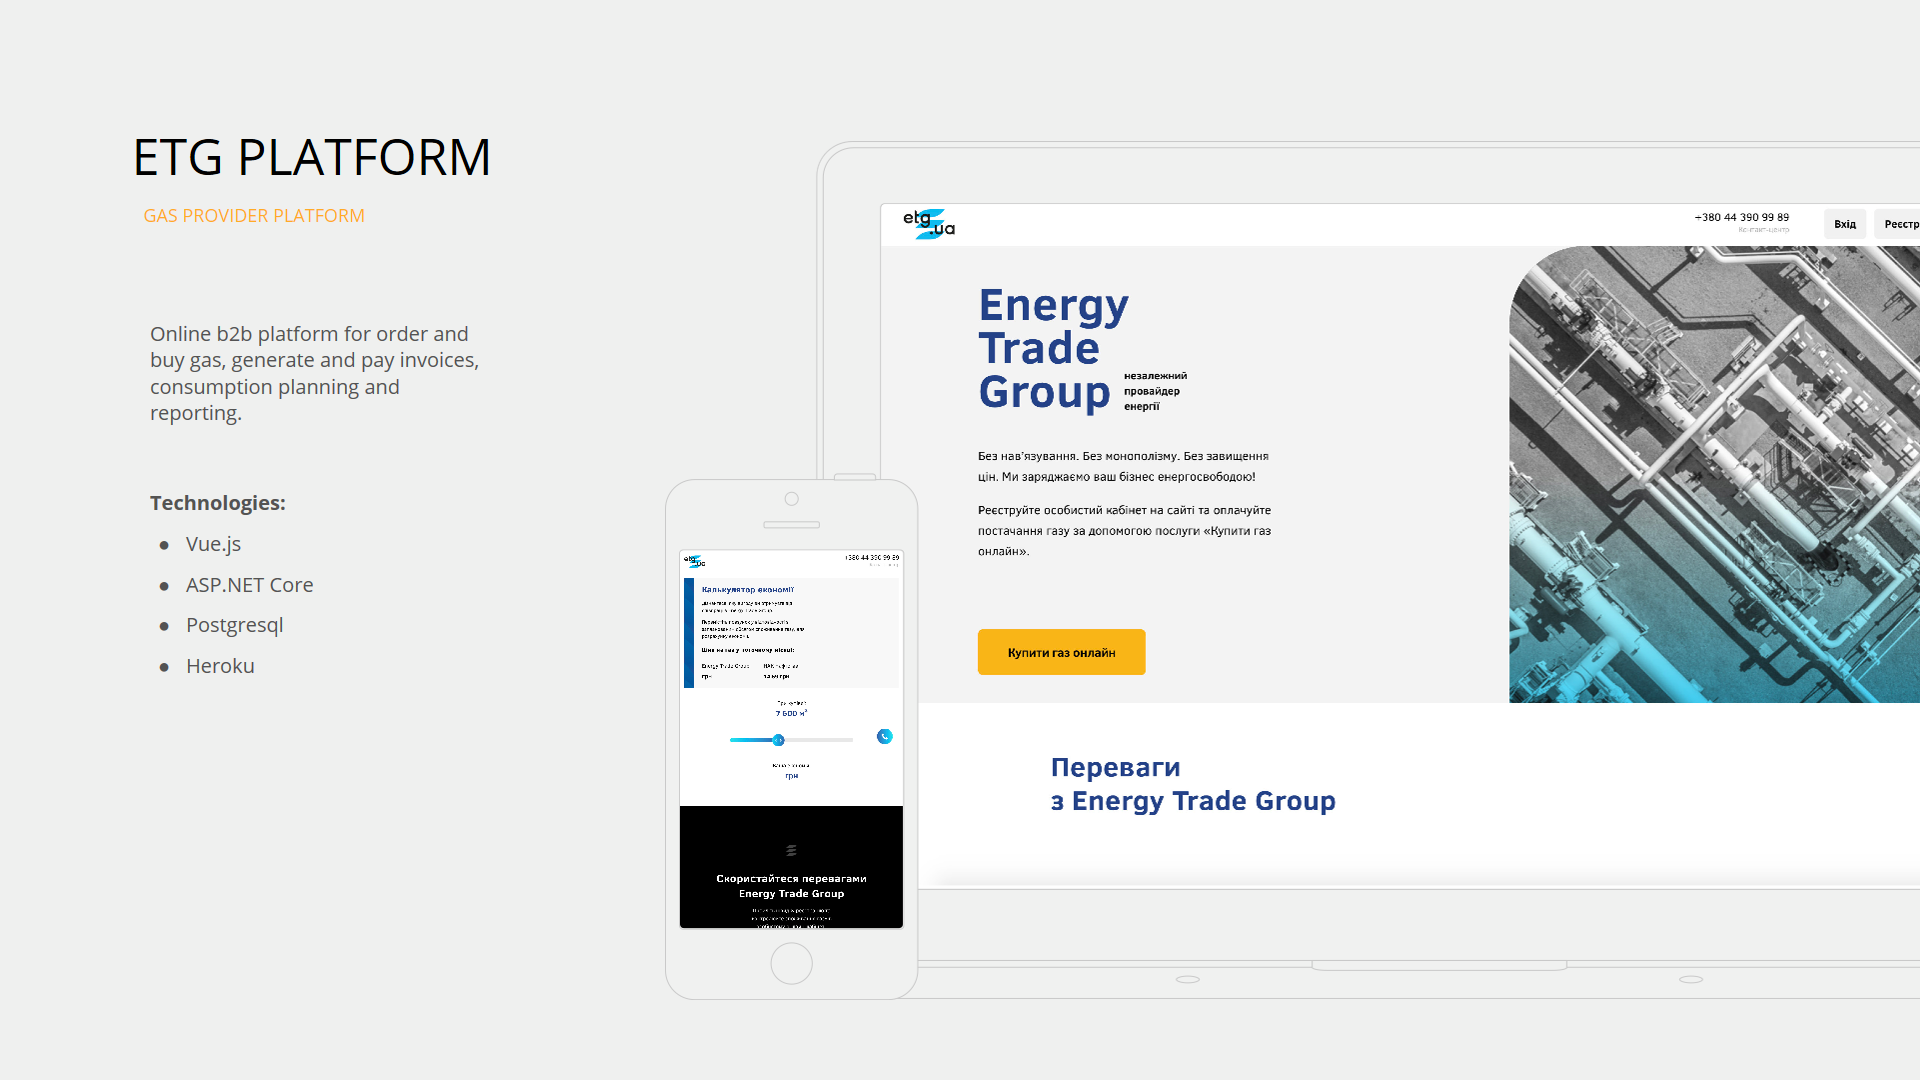Screen dimensions: 1920x1080
Task: Click the Energy Trade Group hero heading
Action: (x=1054, y=348)
